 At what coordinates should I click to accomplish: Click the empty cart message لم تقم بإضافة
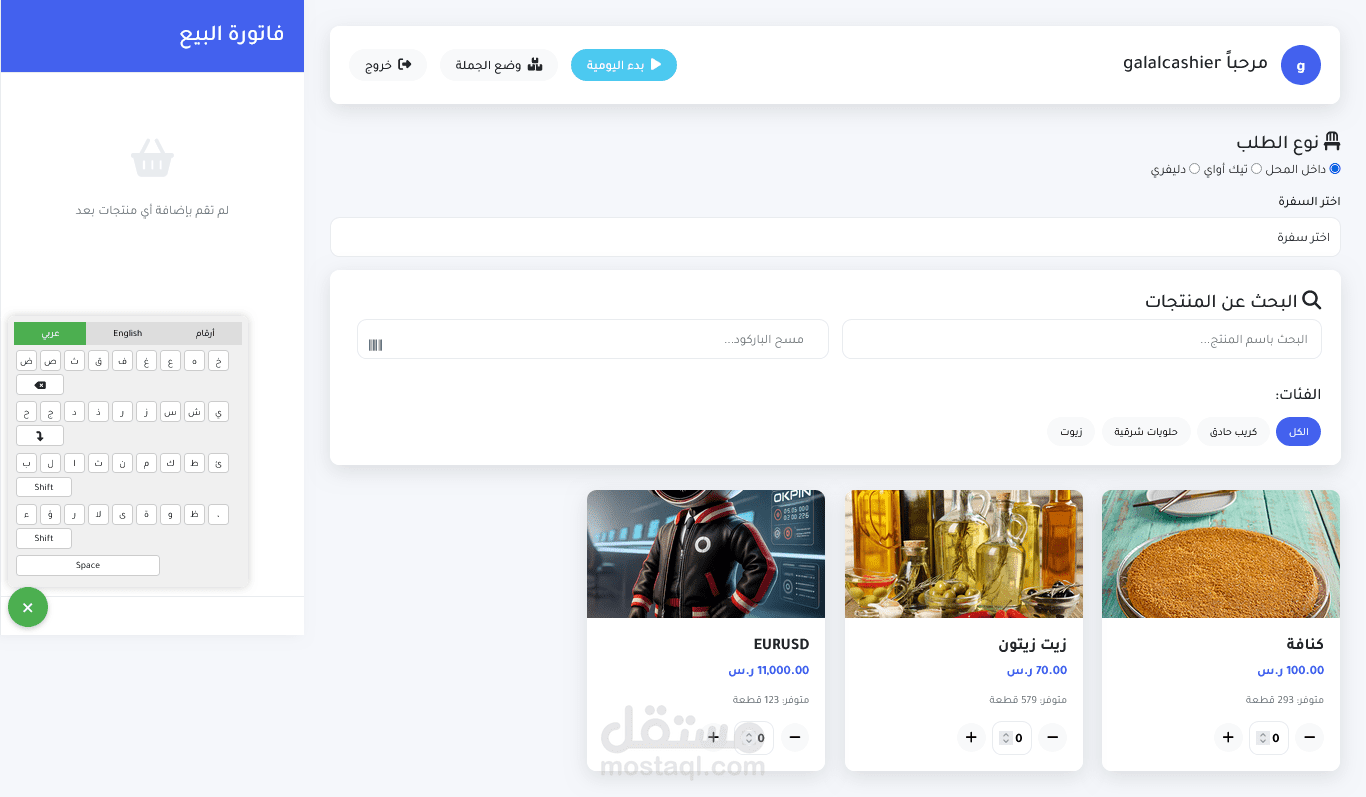pos(153,210)
